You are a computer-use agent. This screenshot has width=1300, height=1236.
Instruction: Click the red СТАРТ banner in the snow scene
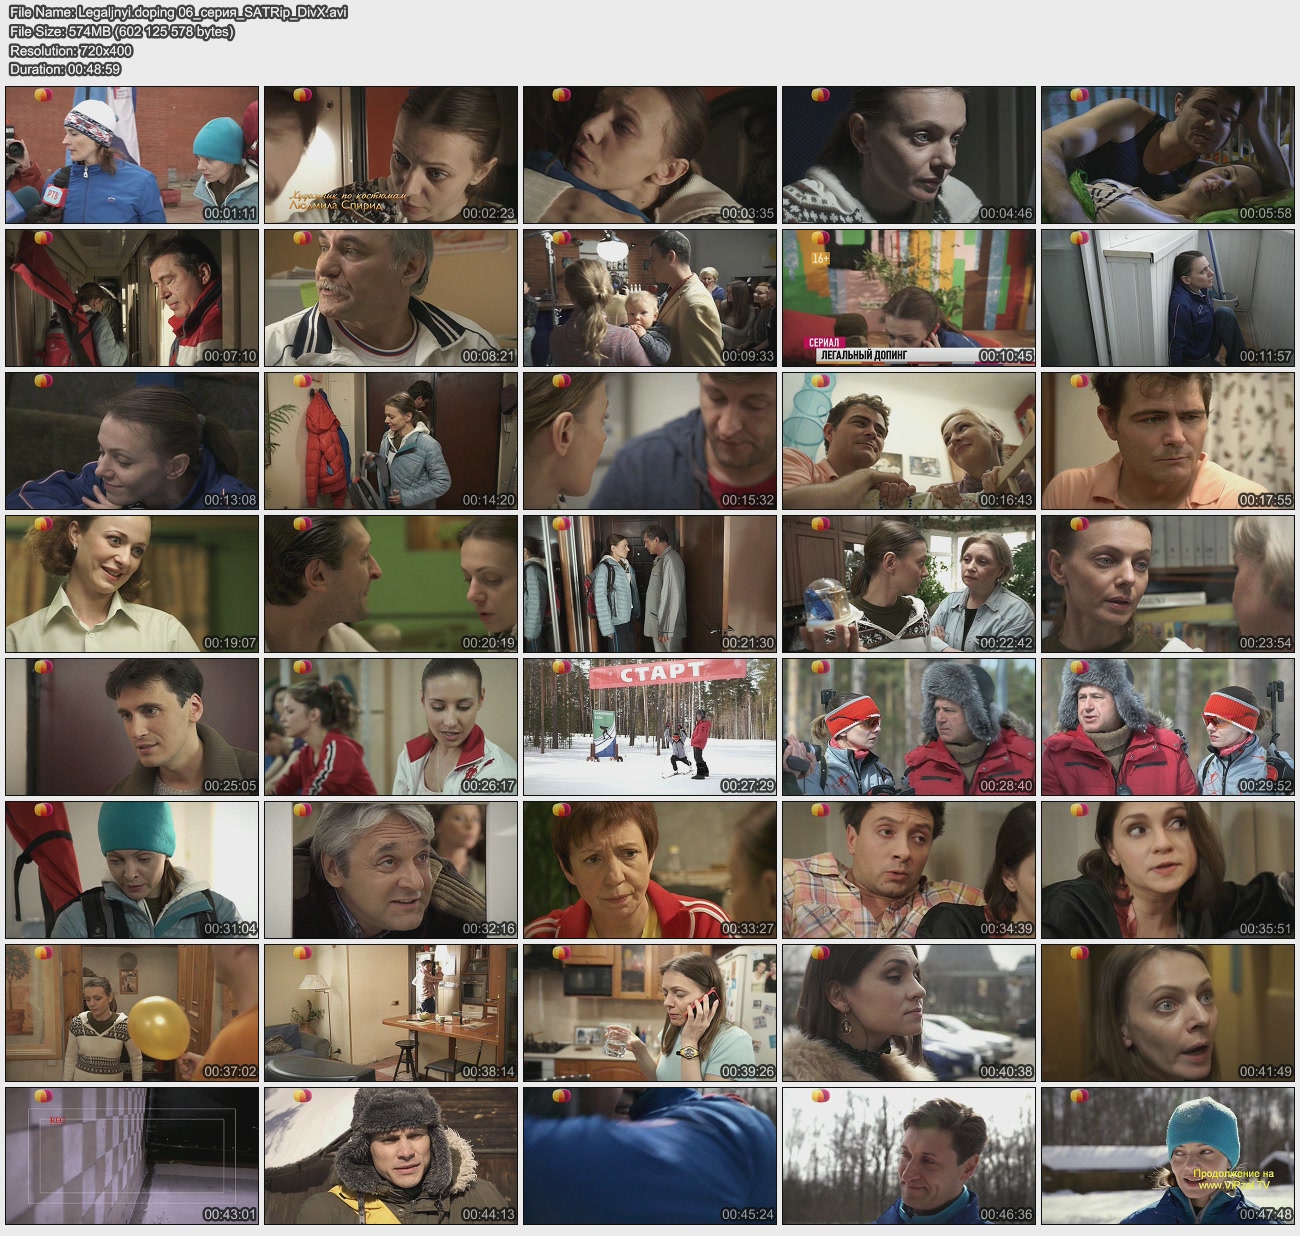[660, 673]
